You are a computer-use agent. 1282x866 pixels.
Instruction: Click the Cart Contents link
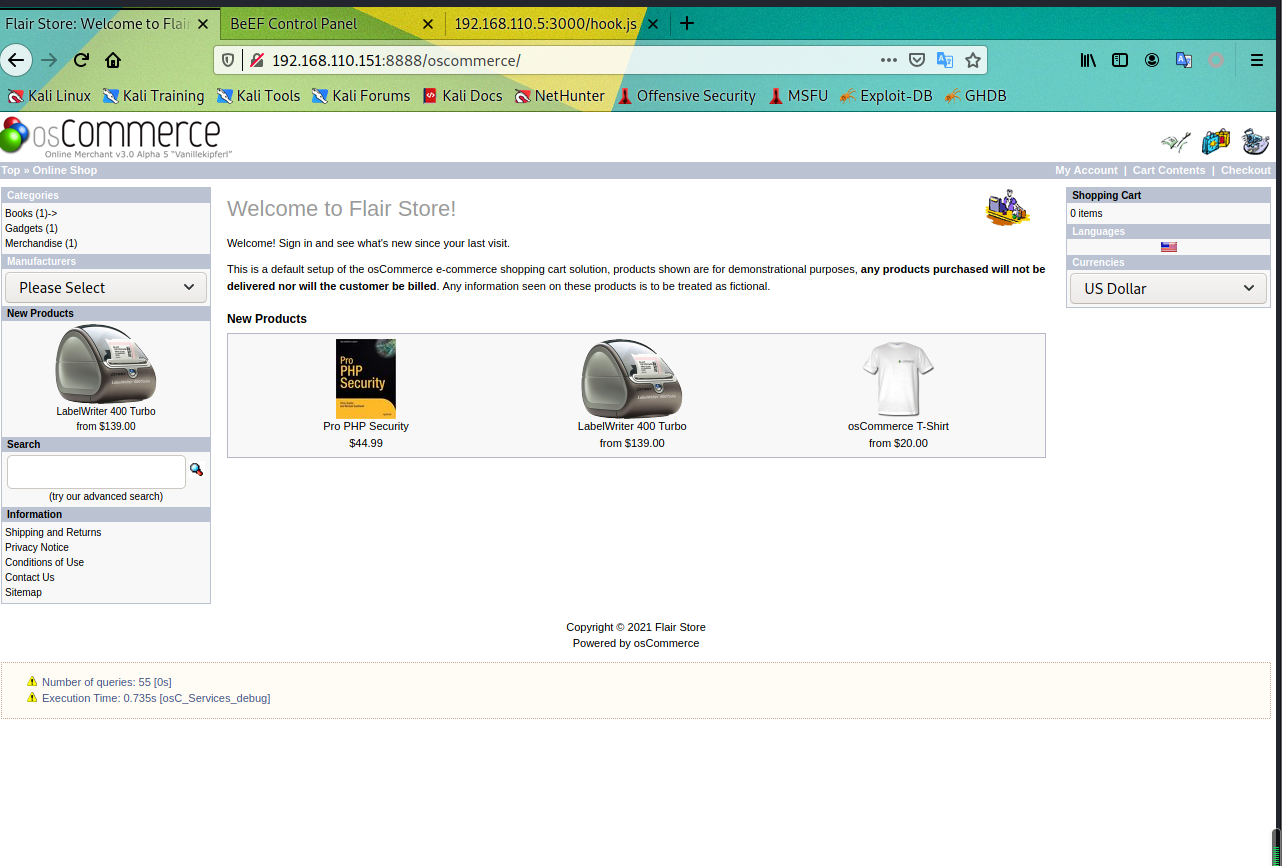coord(1169,170)
